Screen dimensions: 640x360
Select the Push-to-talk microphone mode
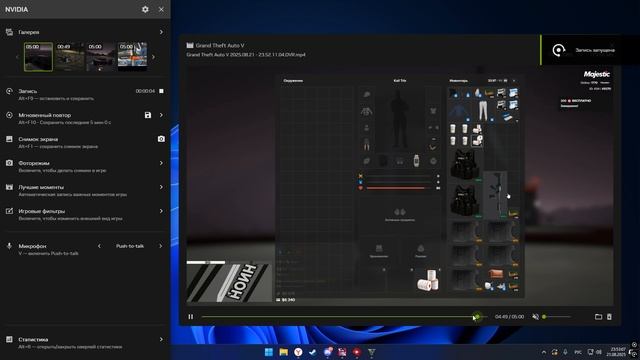coord(130,246)
